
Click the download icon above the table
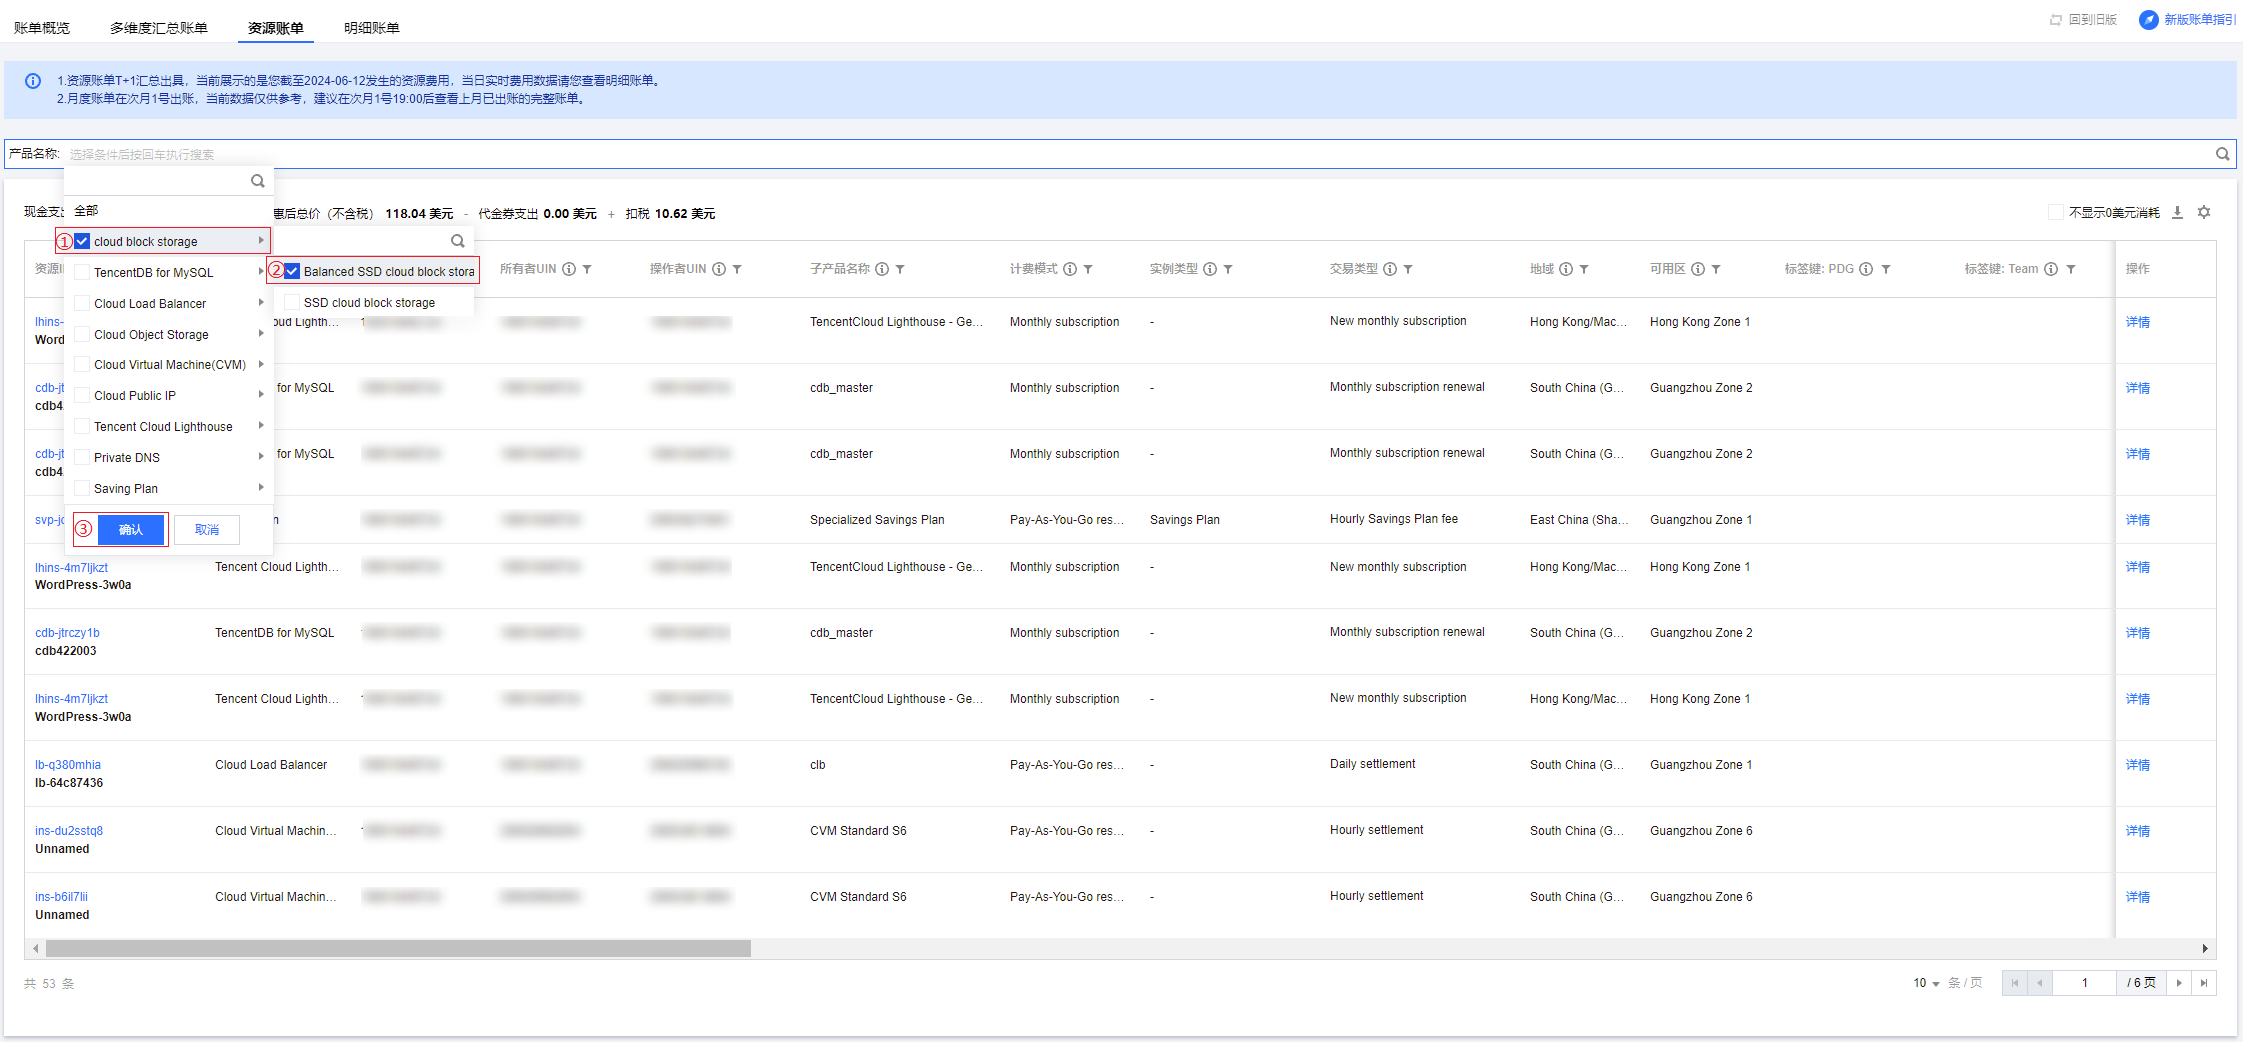point(2177,213)
